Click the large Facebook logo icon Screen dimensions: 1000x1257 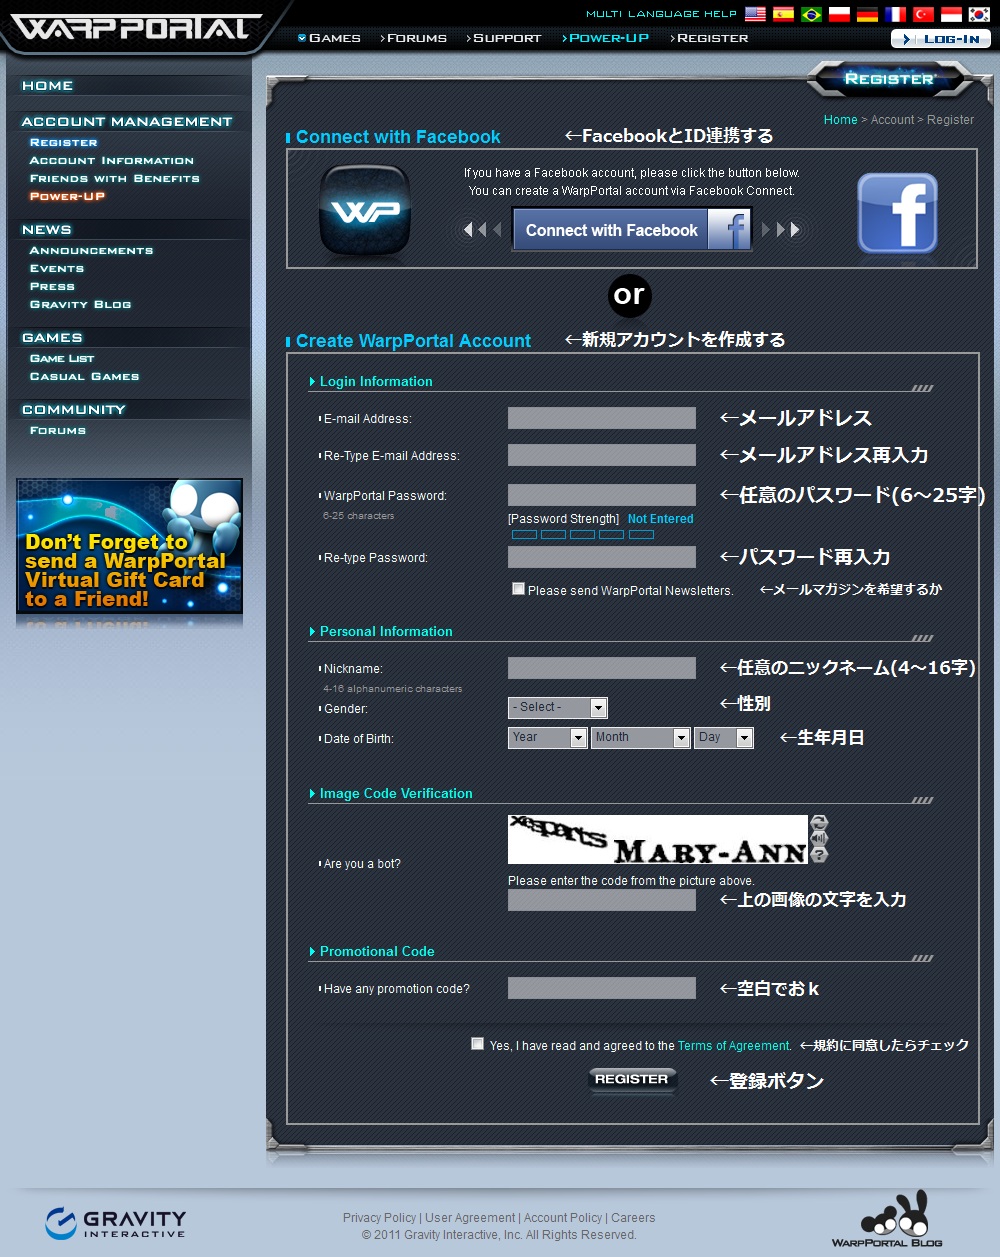coord(898,214)
